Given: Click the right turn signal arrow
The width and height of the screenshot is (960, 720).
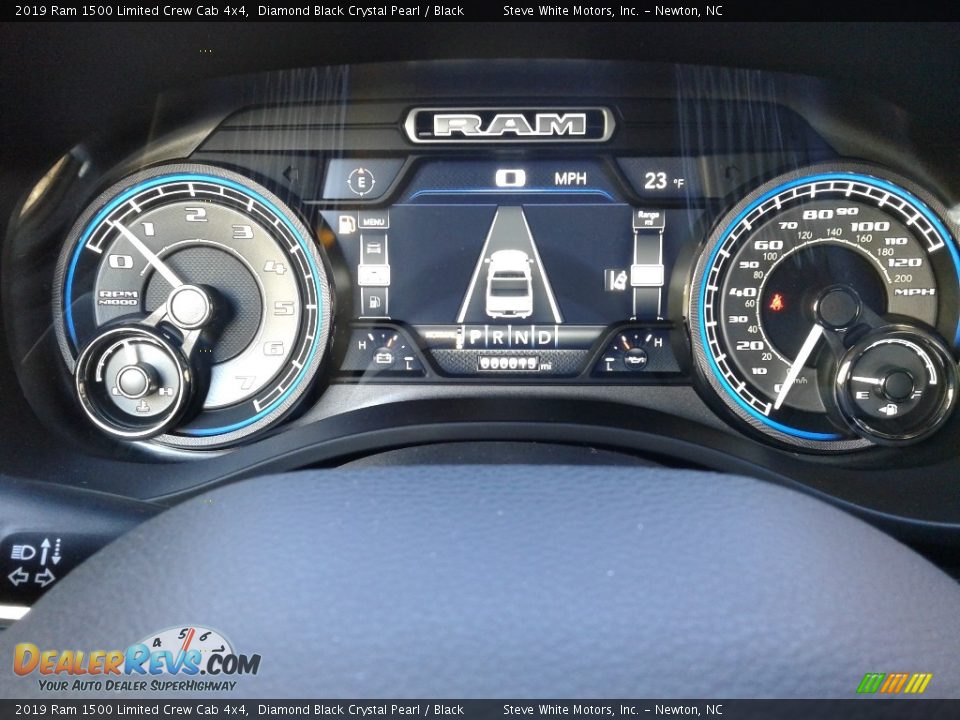Looking at the screenshot, I should [45, 576].
